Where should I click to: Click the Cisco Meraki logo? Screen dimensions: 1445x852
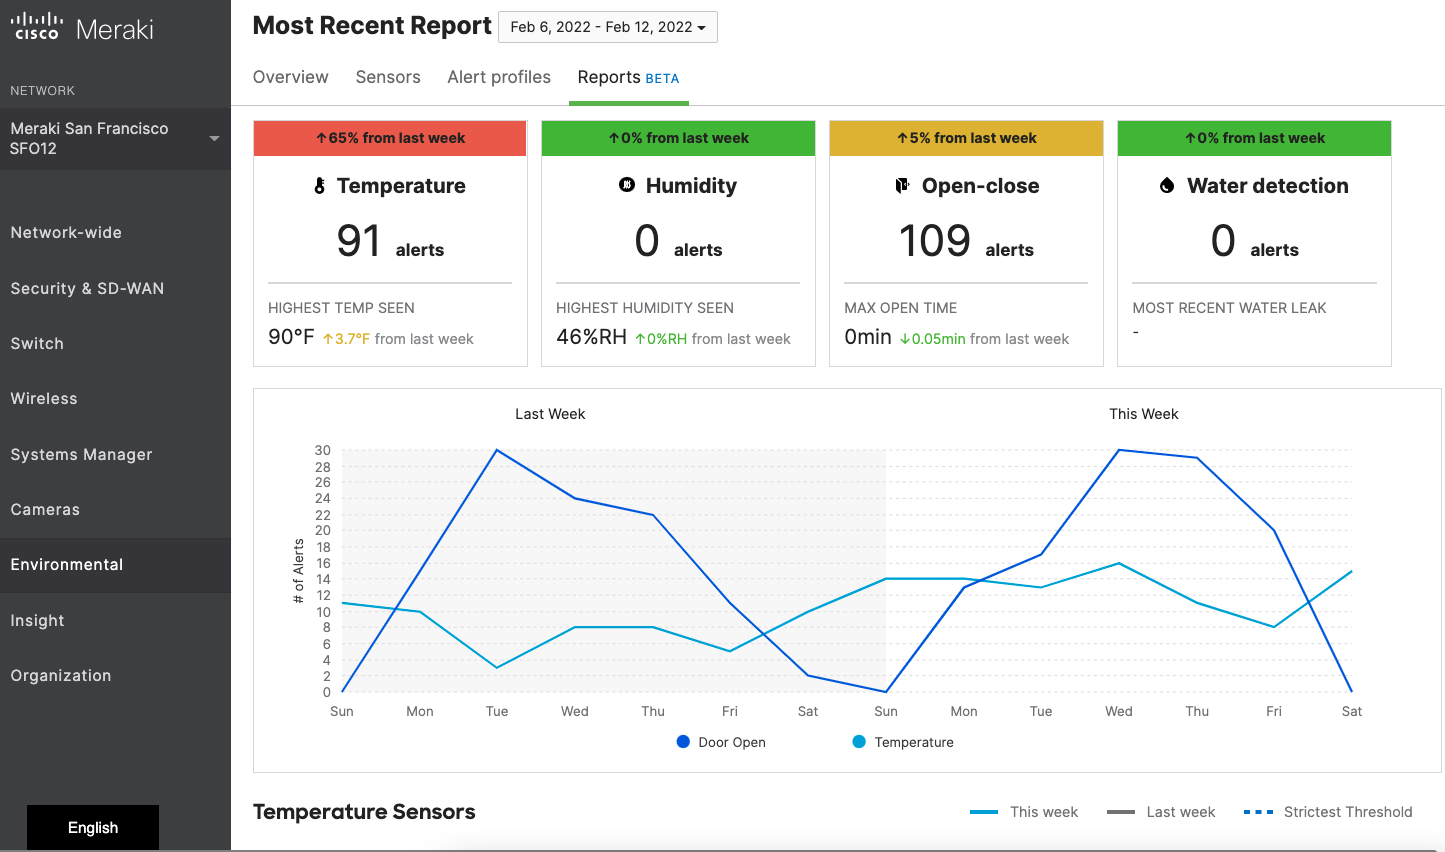(x=80, y=26)
